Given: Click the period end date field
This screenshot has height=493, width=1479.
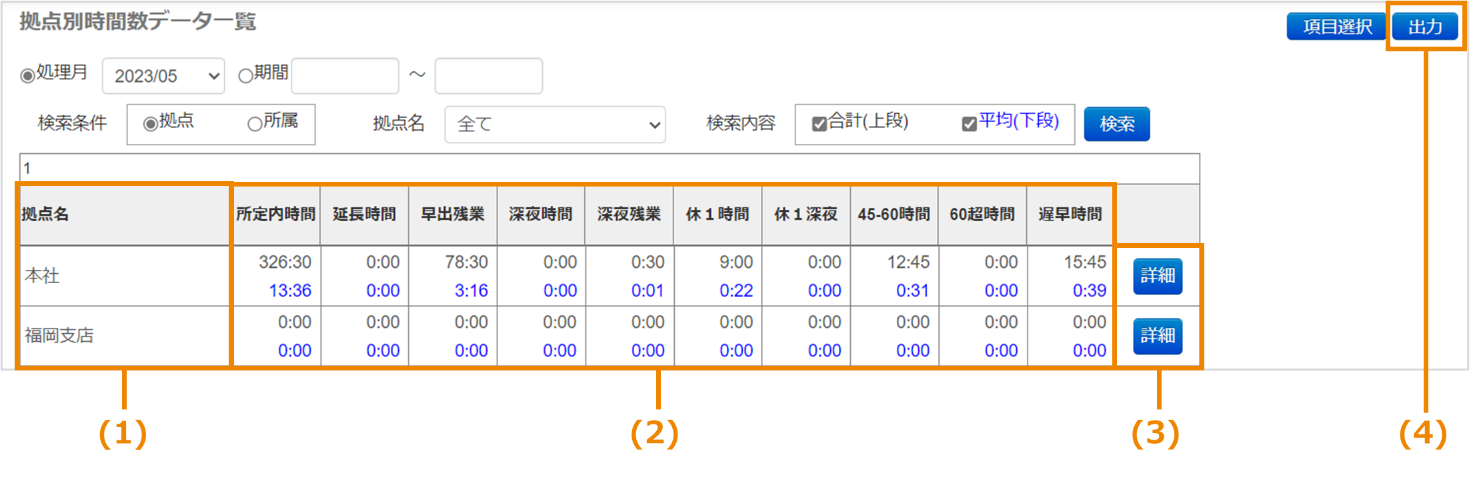Looking at the screenshot, I should [488, 76].
